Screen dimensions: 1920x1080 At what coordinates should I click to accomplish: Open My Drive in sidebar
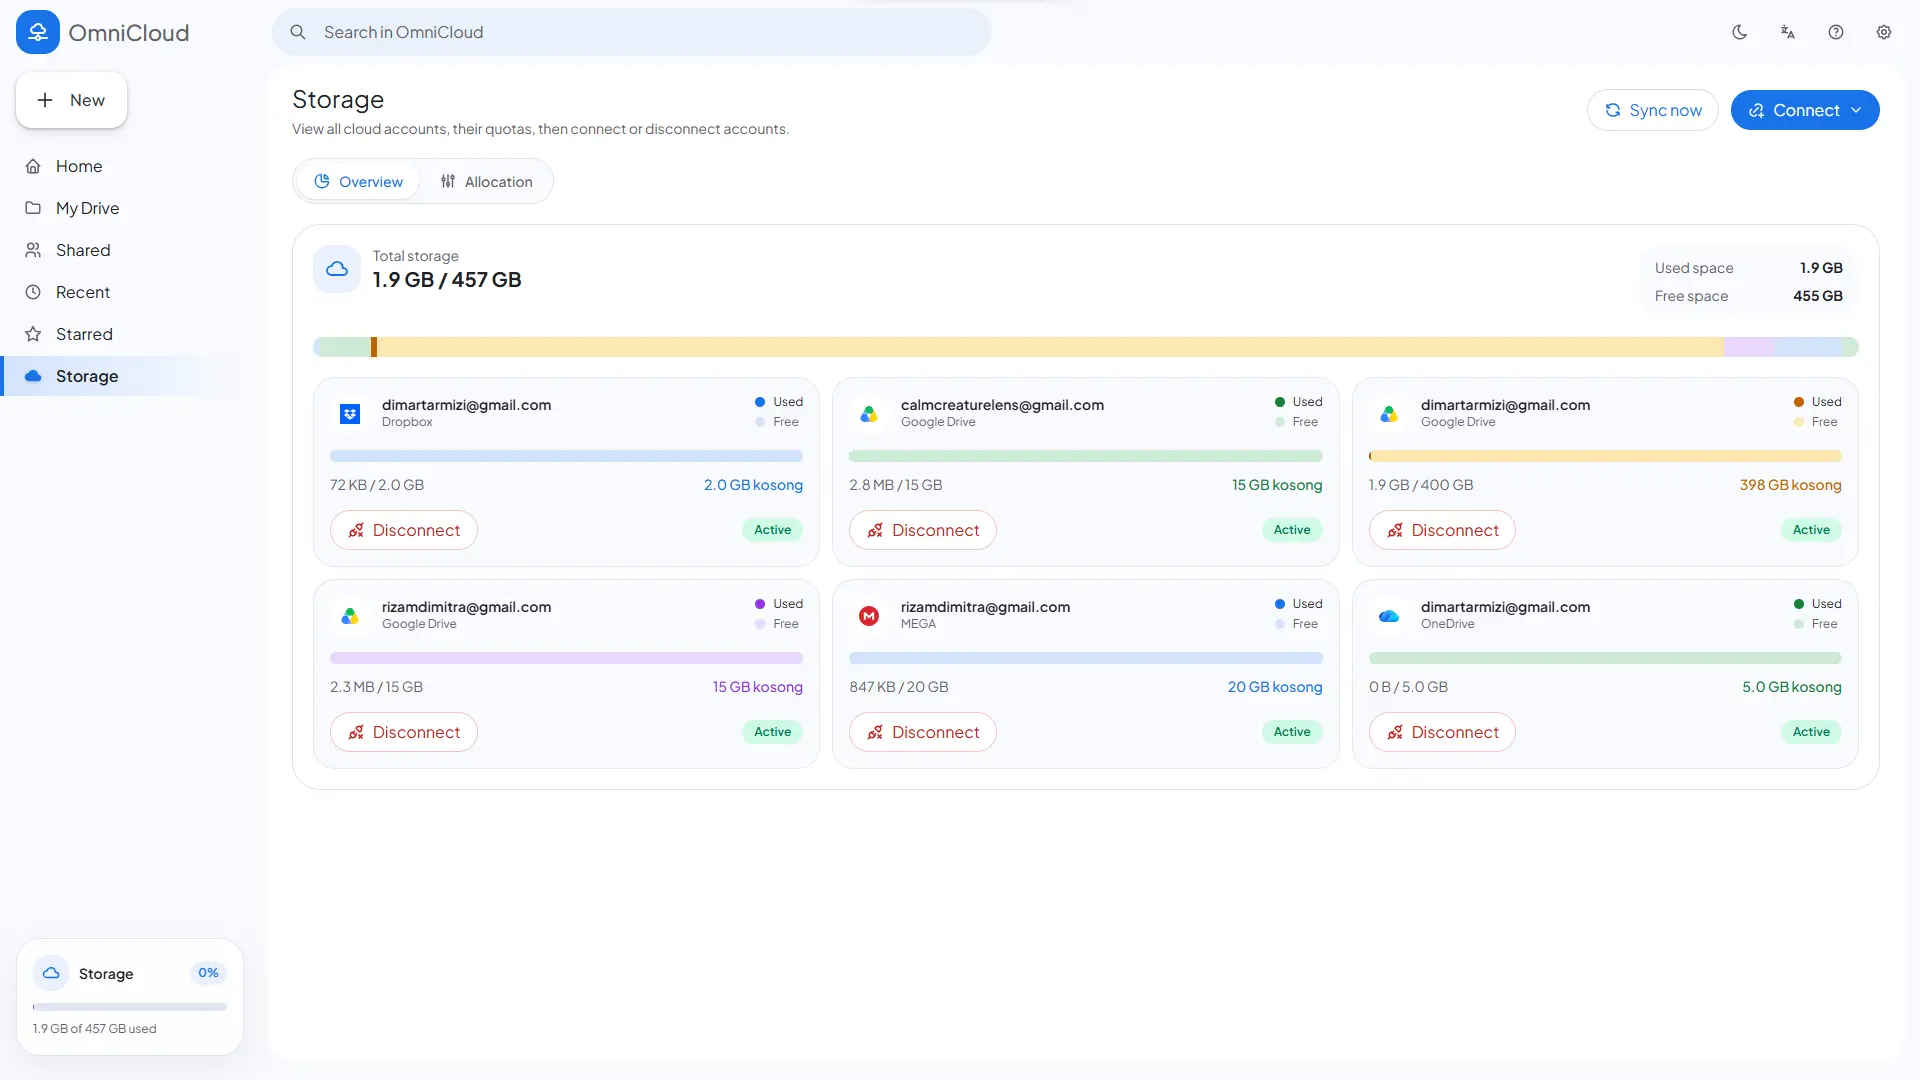[104, 208]
